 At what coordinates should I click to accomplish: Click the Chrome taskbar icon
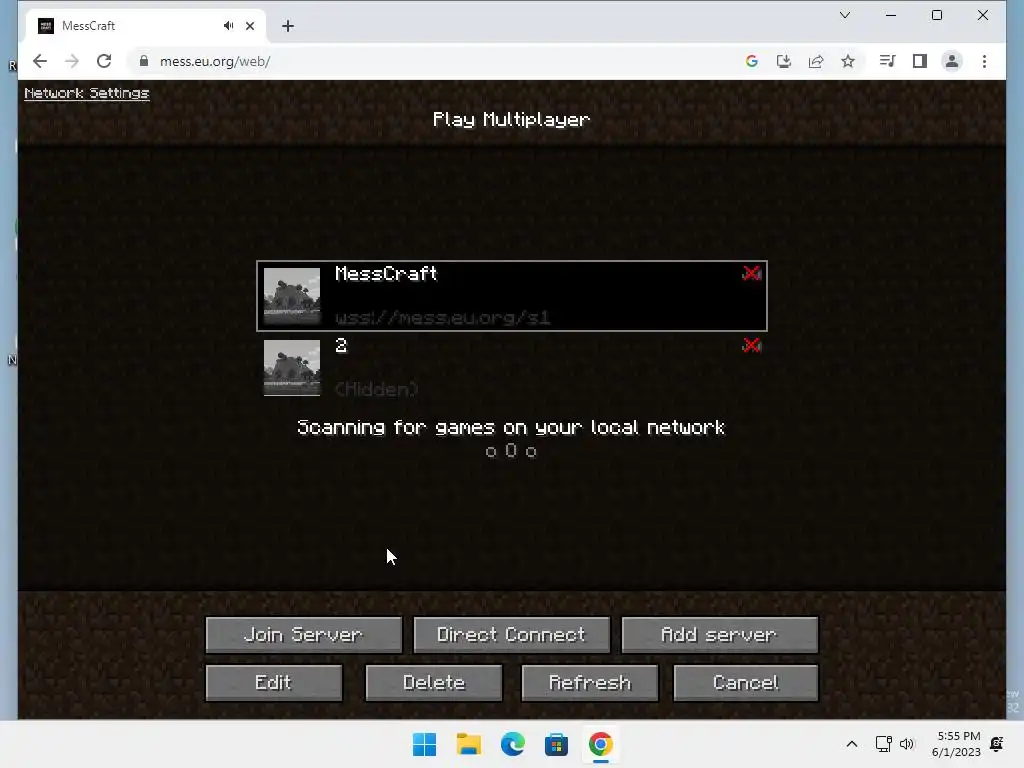pyautogui.click(x=601, y=744)
